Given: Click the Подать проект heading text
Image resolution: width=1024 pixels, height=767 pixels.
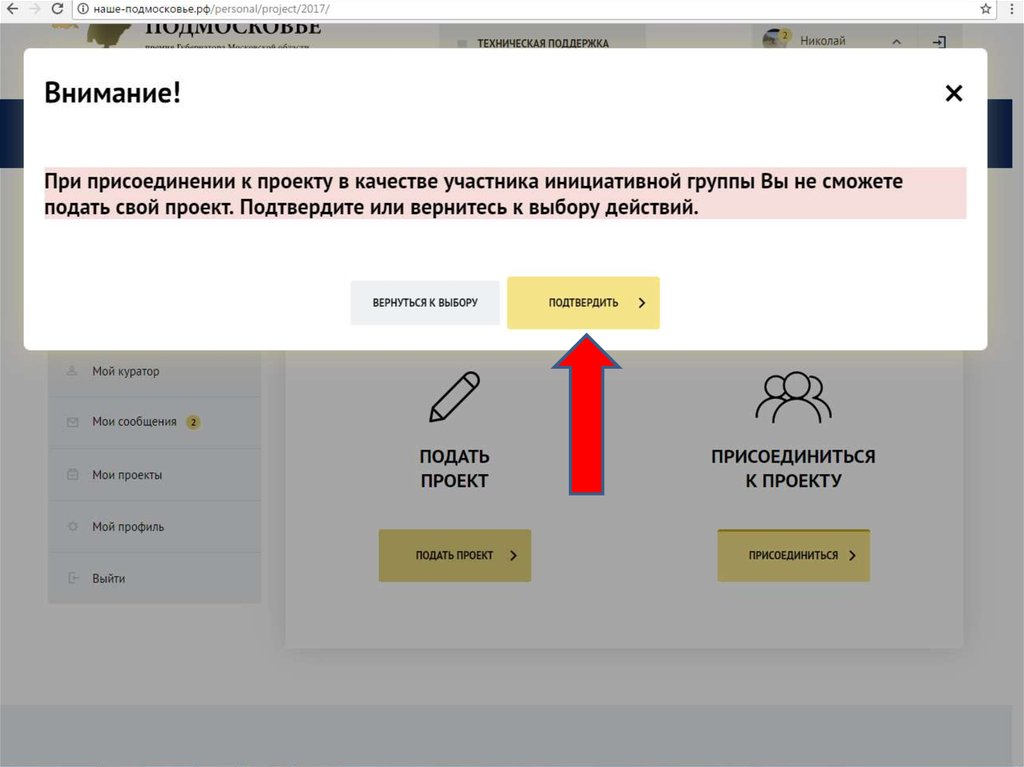Looking at the screenshot, I should tap(455, 468).
